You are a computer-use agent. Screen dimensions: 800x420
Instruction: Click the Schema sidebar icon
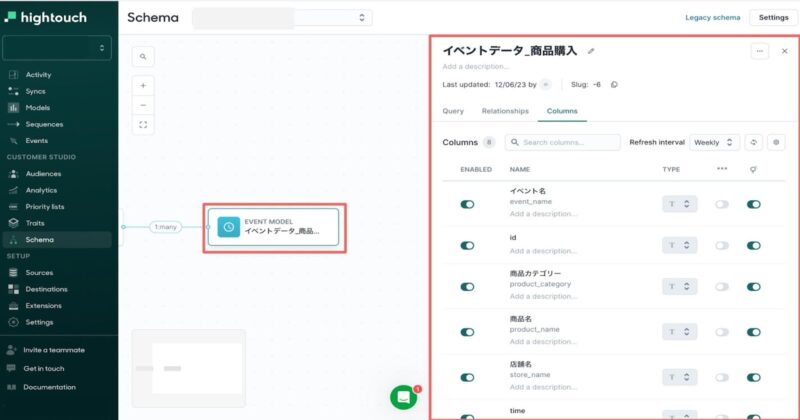point(13,239)
